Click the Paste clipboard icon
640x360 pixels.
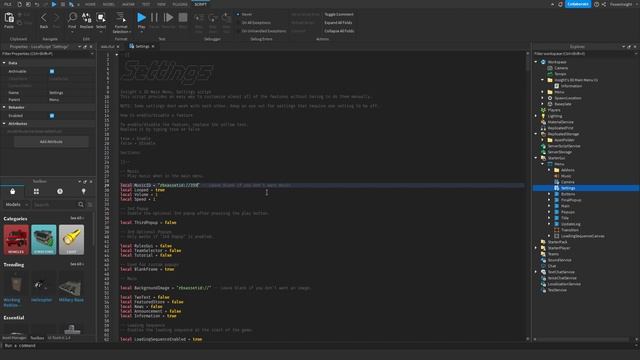9,18
